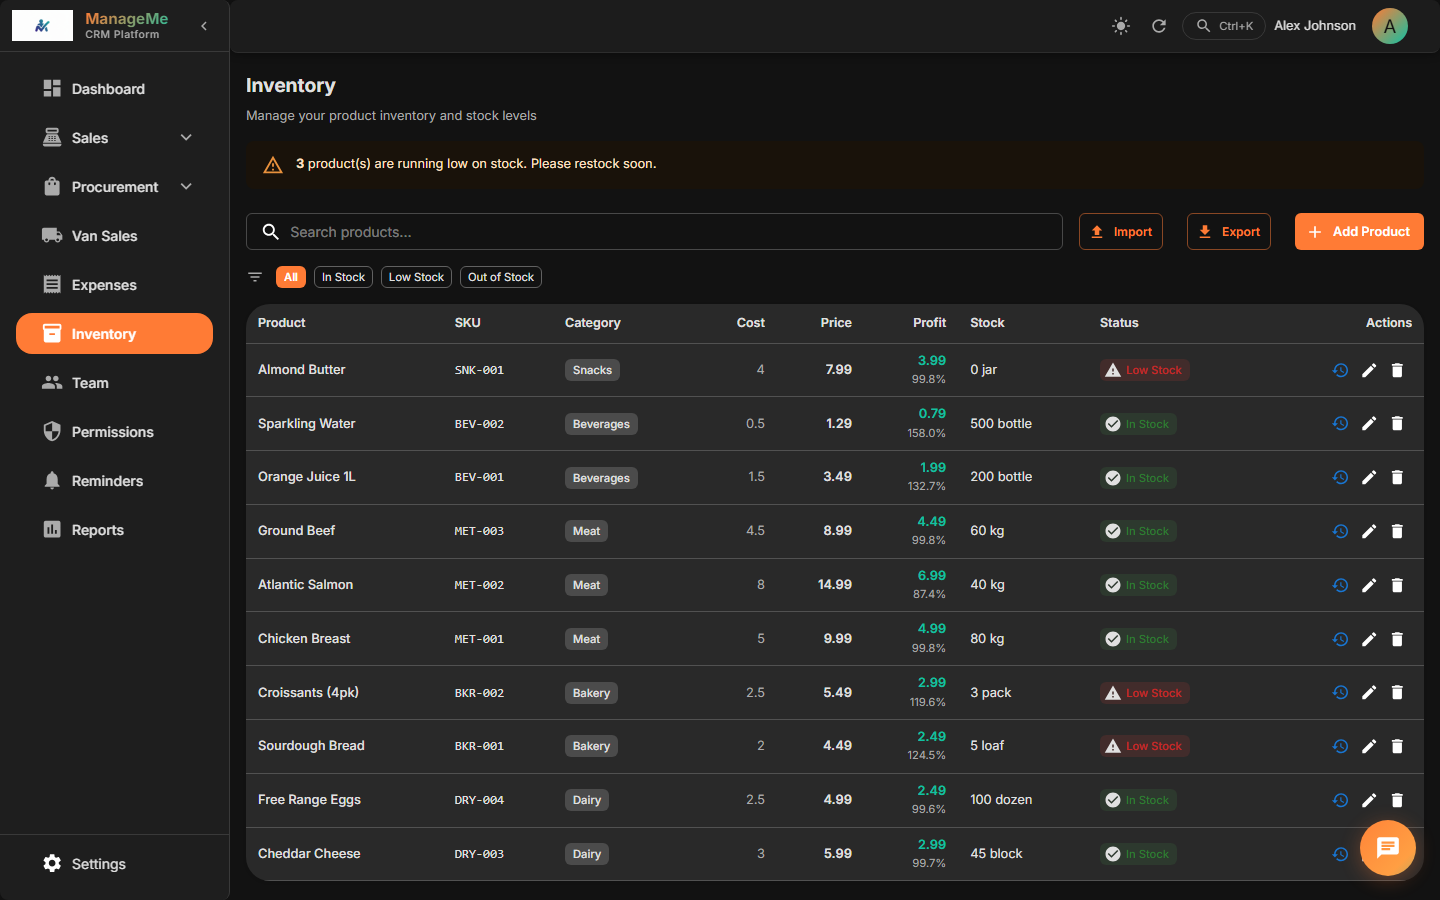Viewport: 1440px width, 900px height.
Task: Open Van Sales from the sidebar
Action: [x=104, y=236]
